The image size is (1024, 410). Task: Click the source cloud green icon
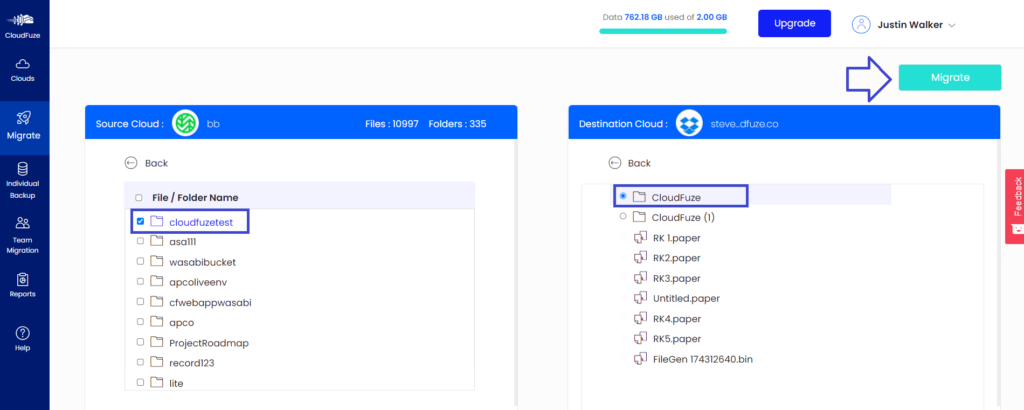(185, 124)
